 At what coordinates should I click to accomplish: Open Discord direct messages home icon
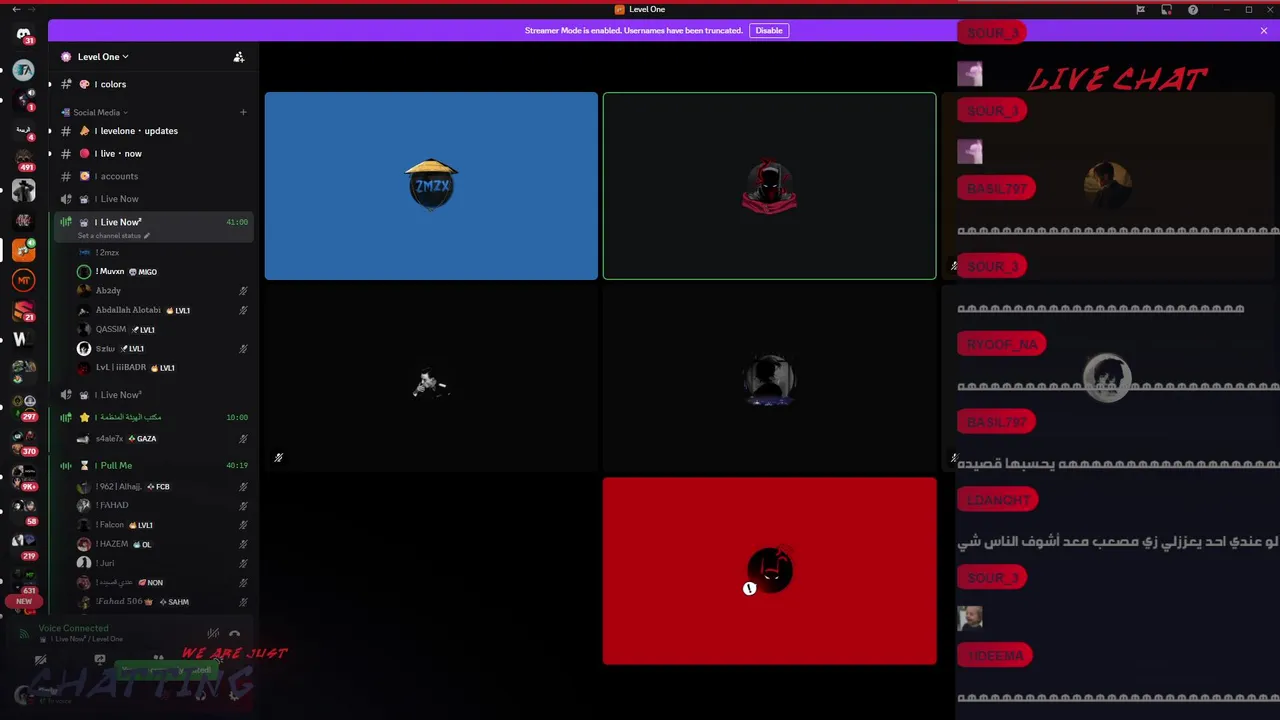pos(23,35)
